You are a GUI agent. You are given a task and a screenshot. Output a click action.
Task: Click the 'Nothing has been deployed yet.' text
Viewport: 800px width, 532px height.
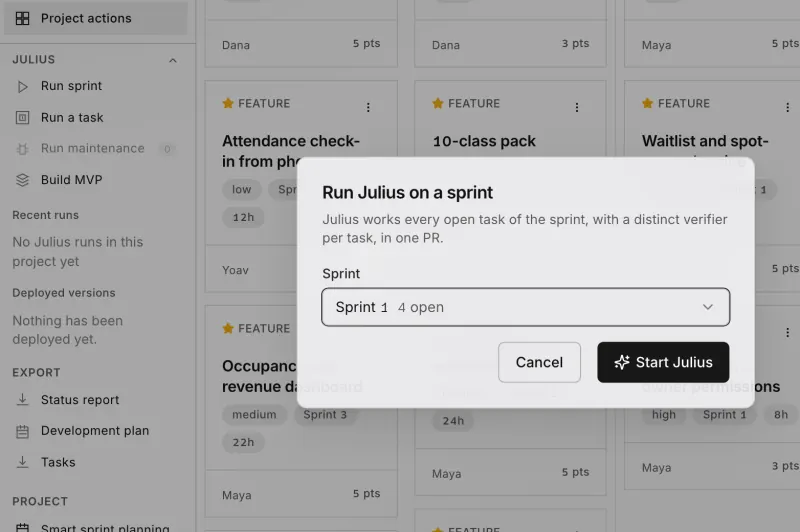[67, 330]
